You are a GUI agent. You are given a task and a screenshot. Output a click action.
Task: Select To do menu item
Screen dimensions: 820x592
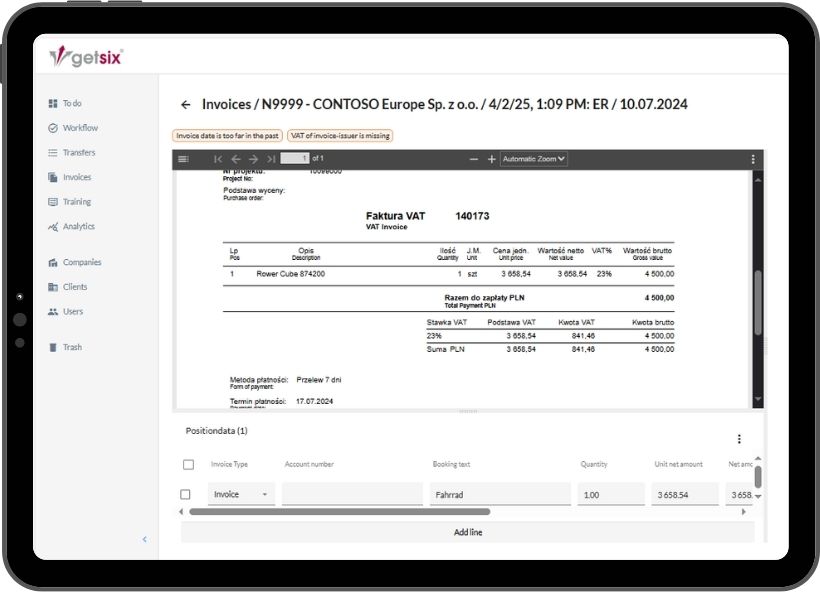[x=72, y=104]
